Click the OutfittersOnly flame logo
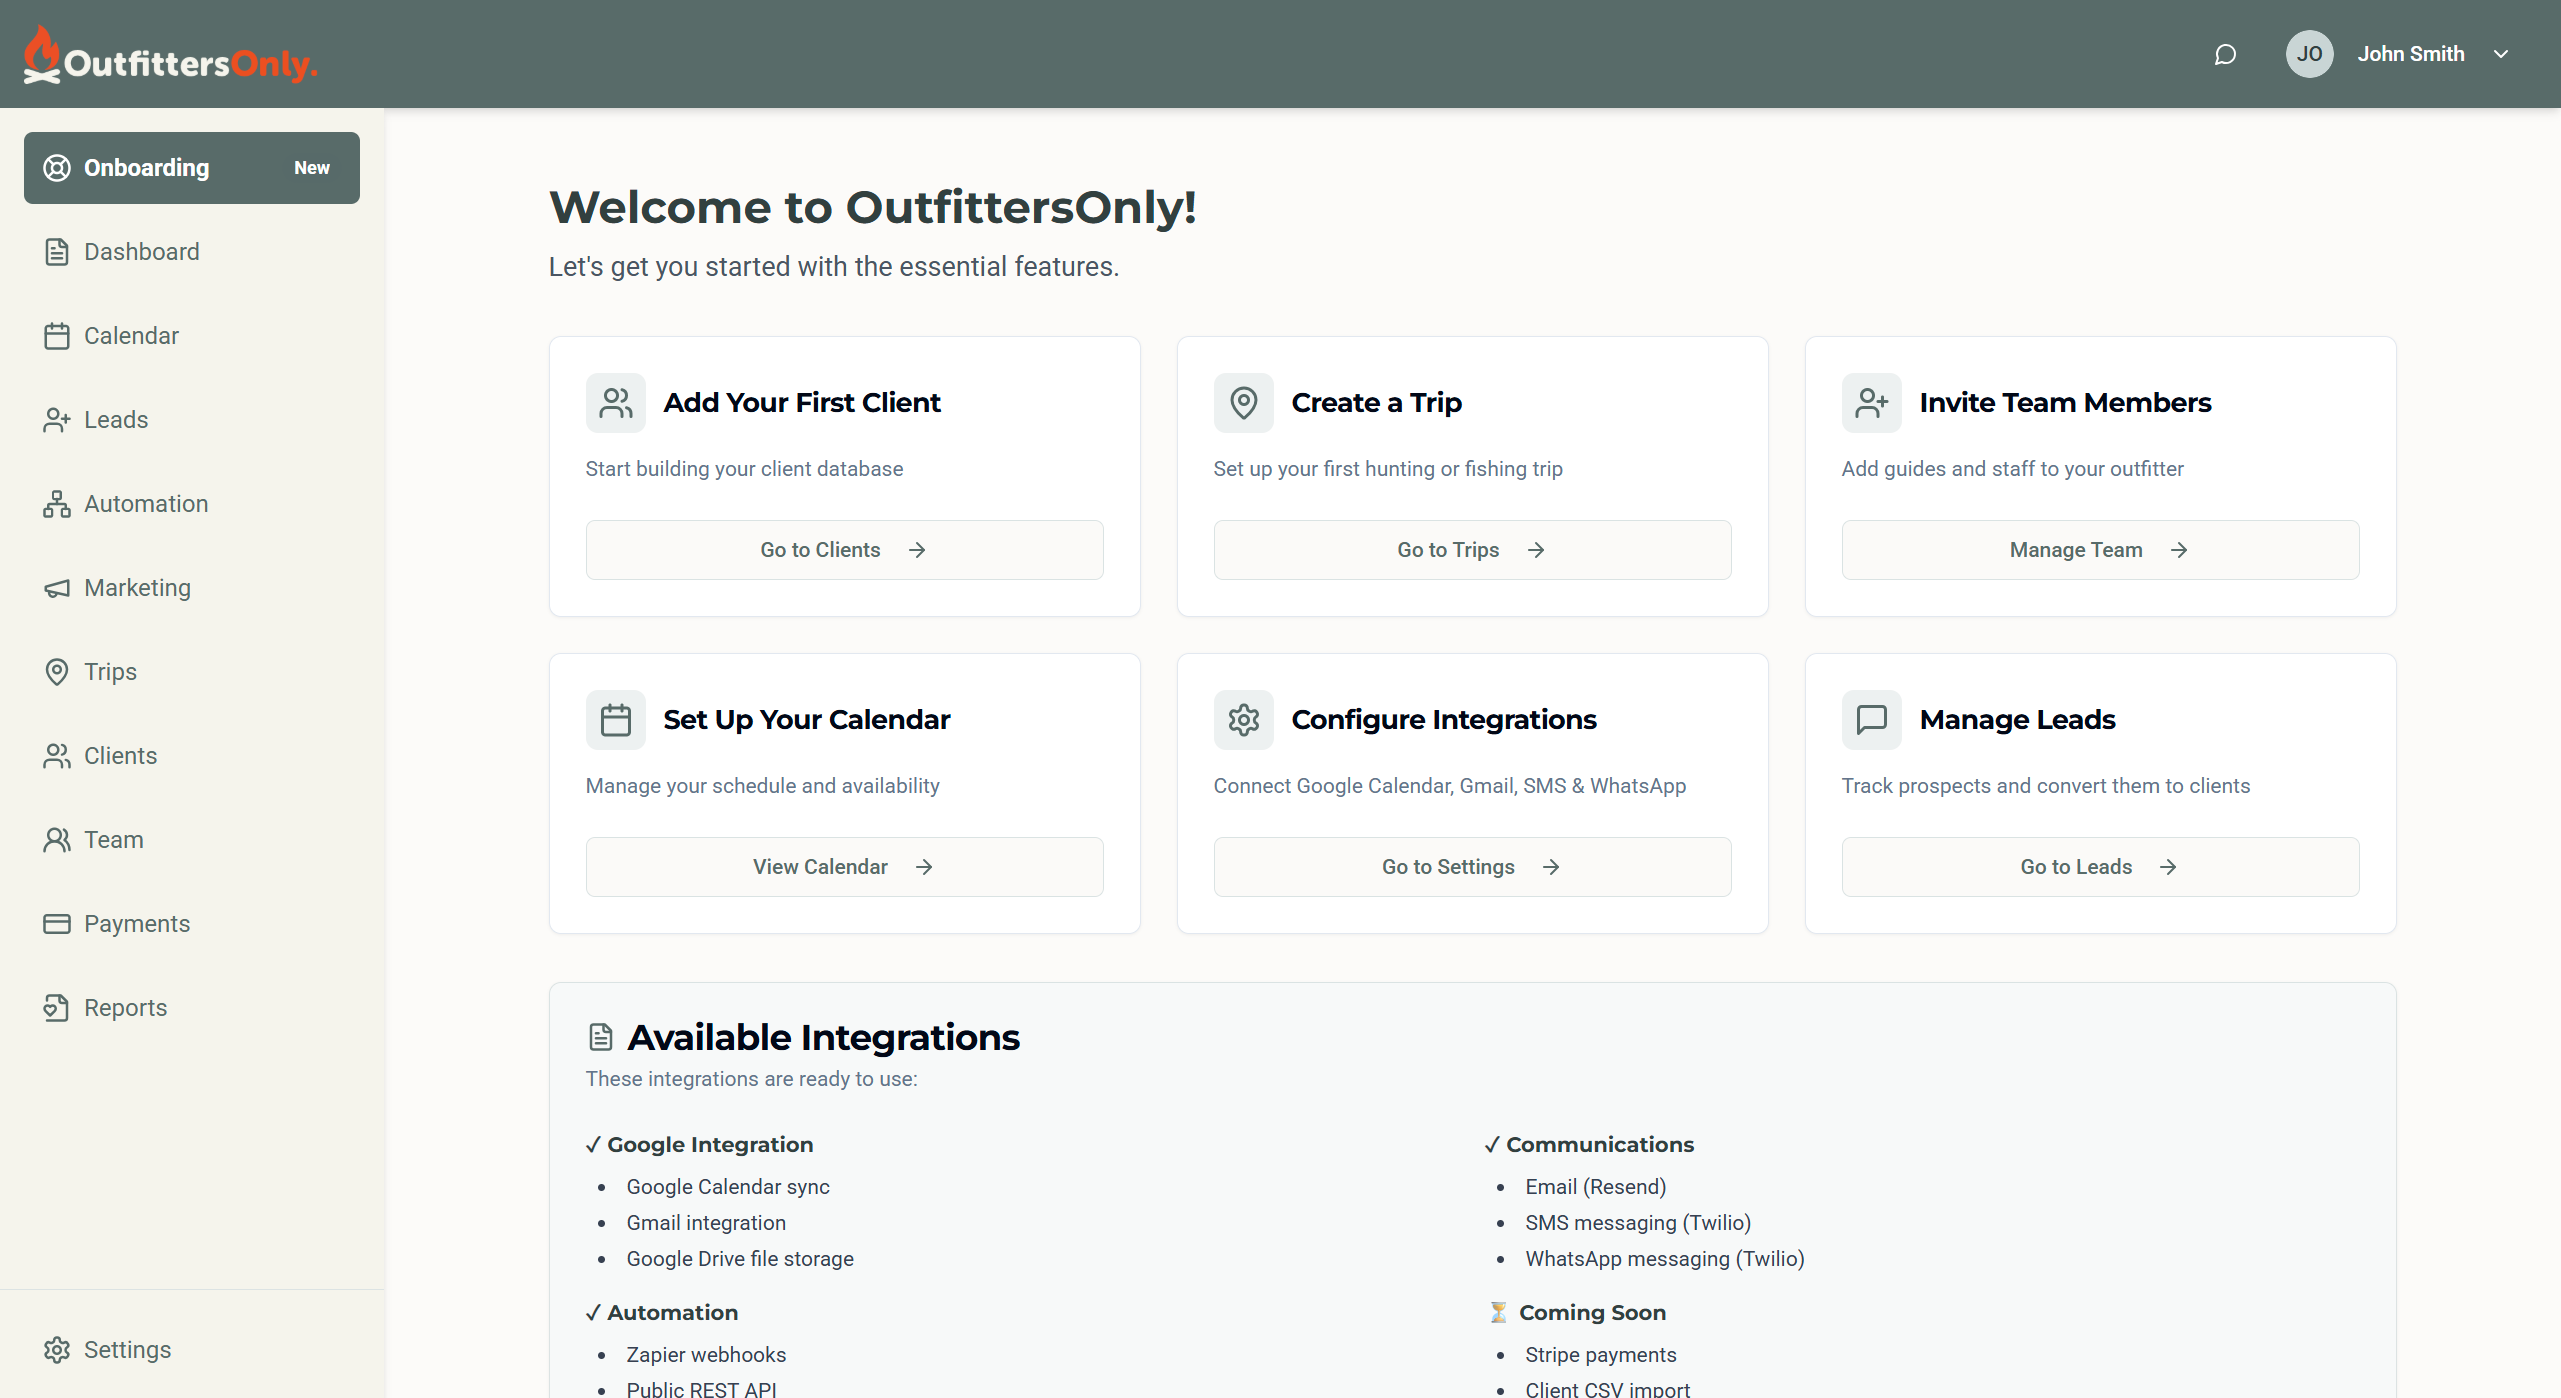Screen dimensions: 2561x1398 [42, 56]
